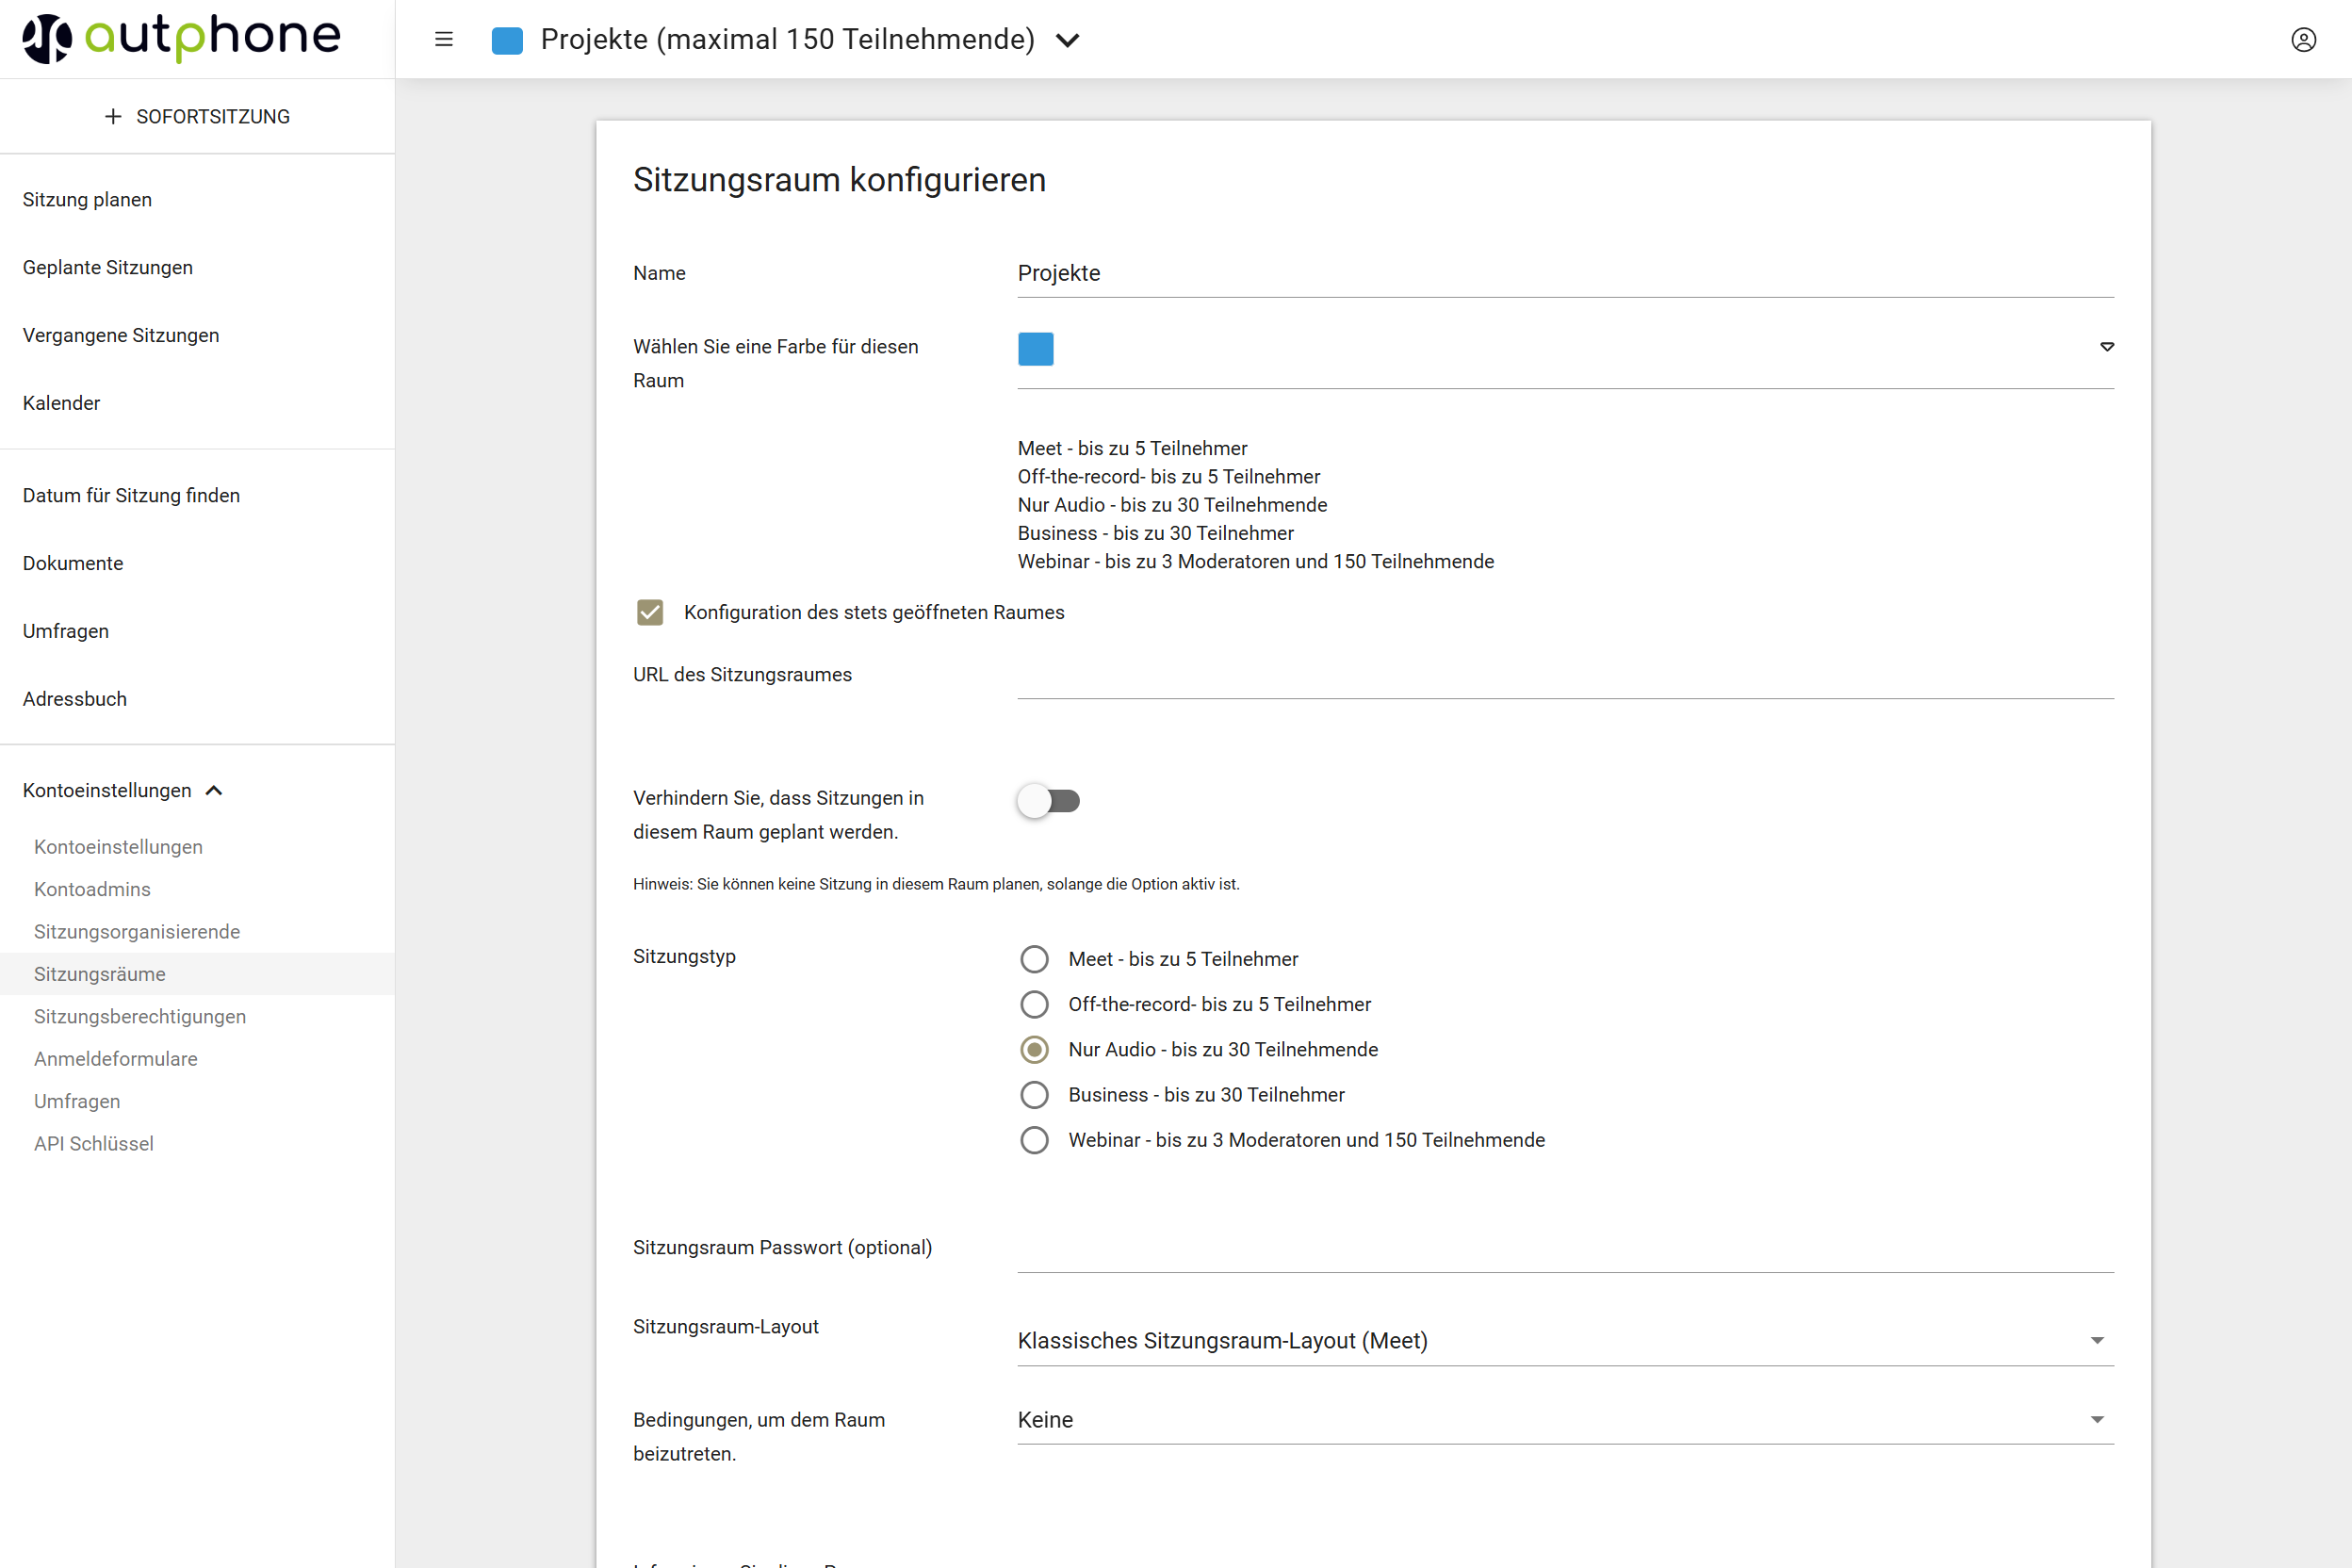This screenshot has width=2352, height=1568.
Task: Open the room color dropdown arrow
Action: click(2106, 346)
